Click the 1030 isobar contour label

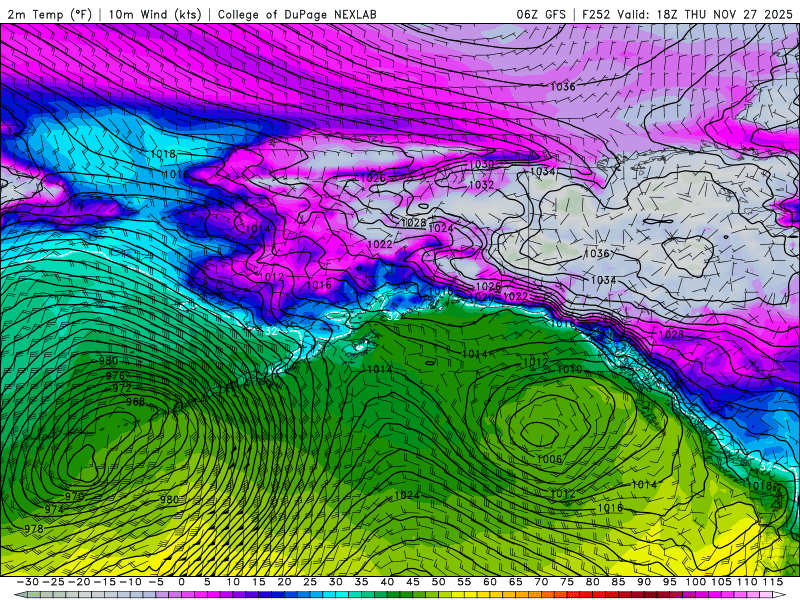point(481,164)
